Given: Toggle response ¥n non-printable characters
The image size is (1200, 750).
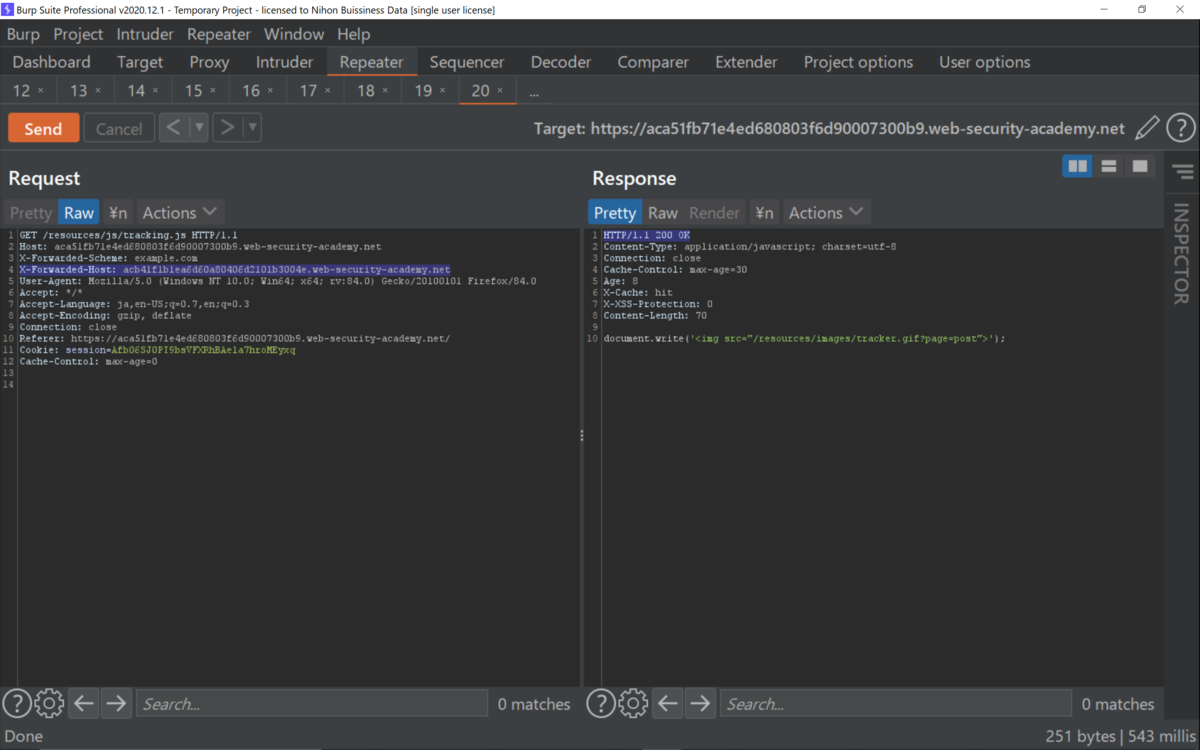Looking at the screenshot, I should pos(764,212).
